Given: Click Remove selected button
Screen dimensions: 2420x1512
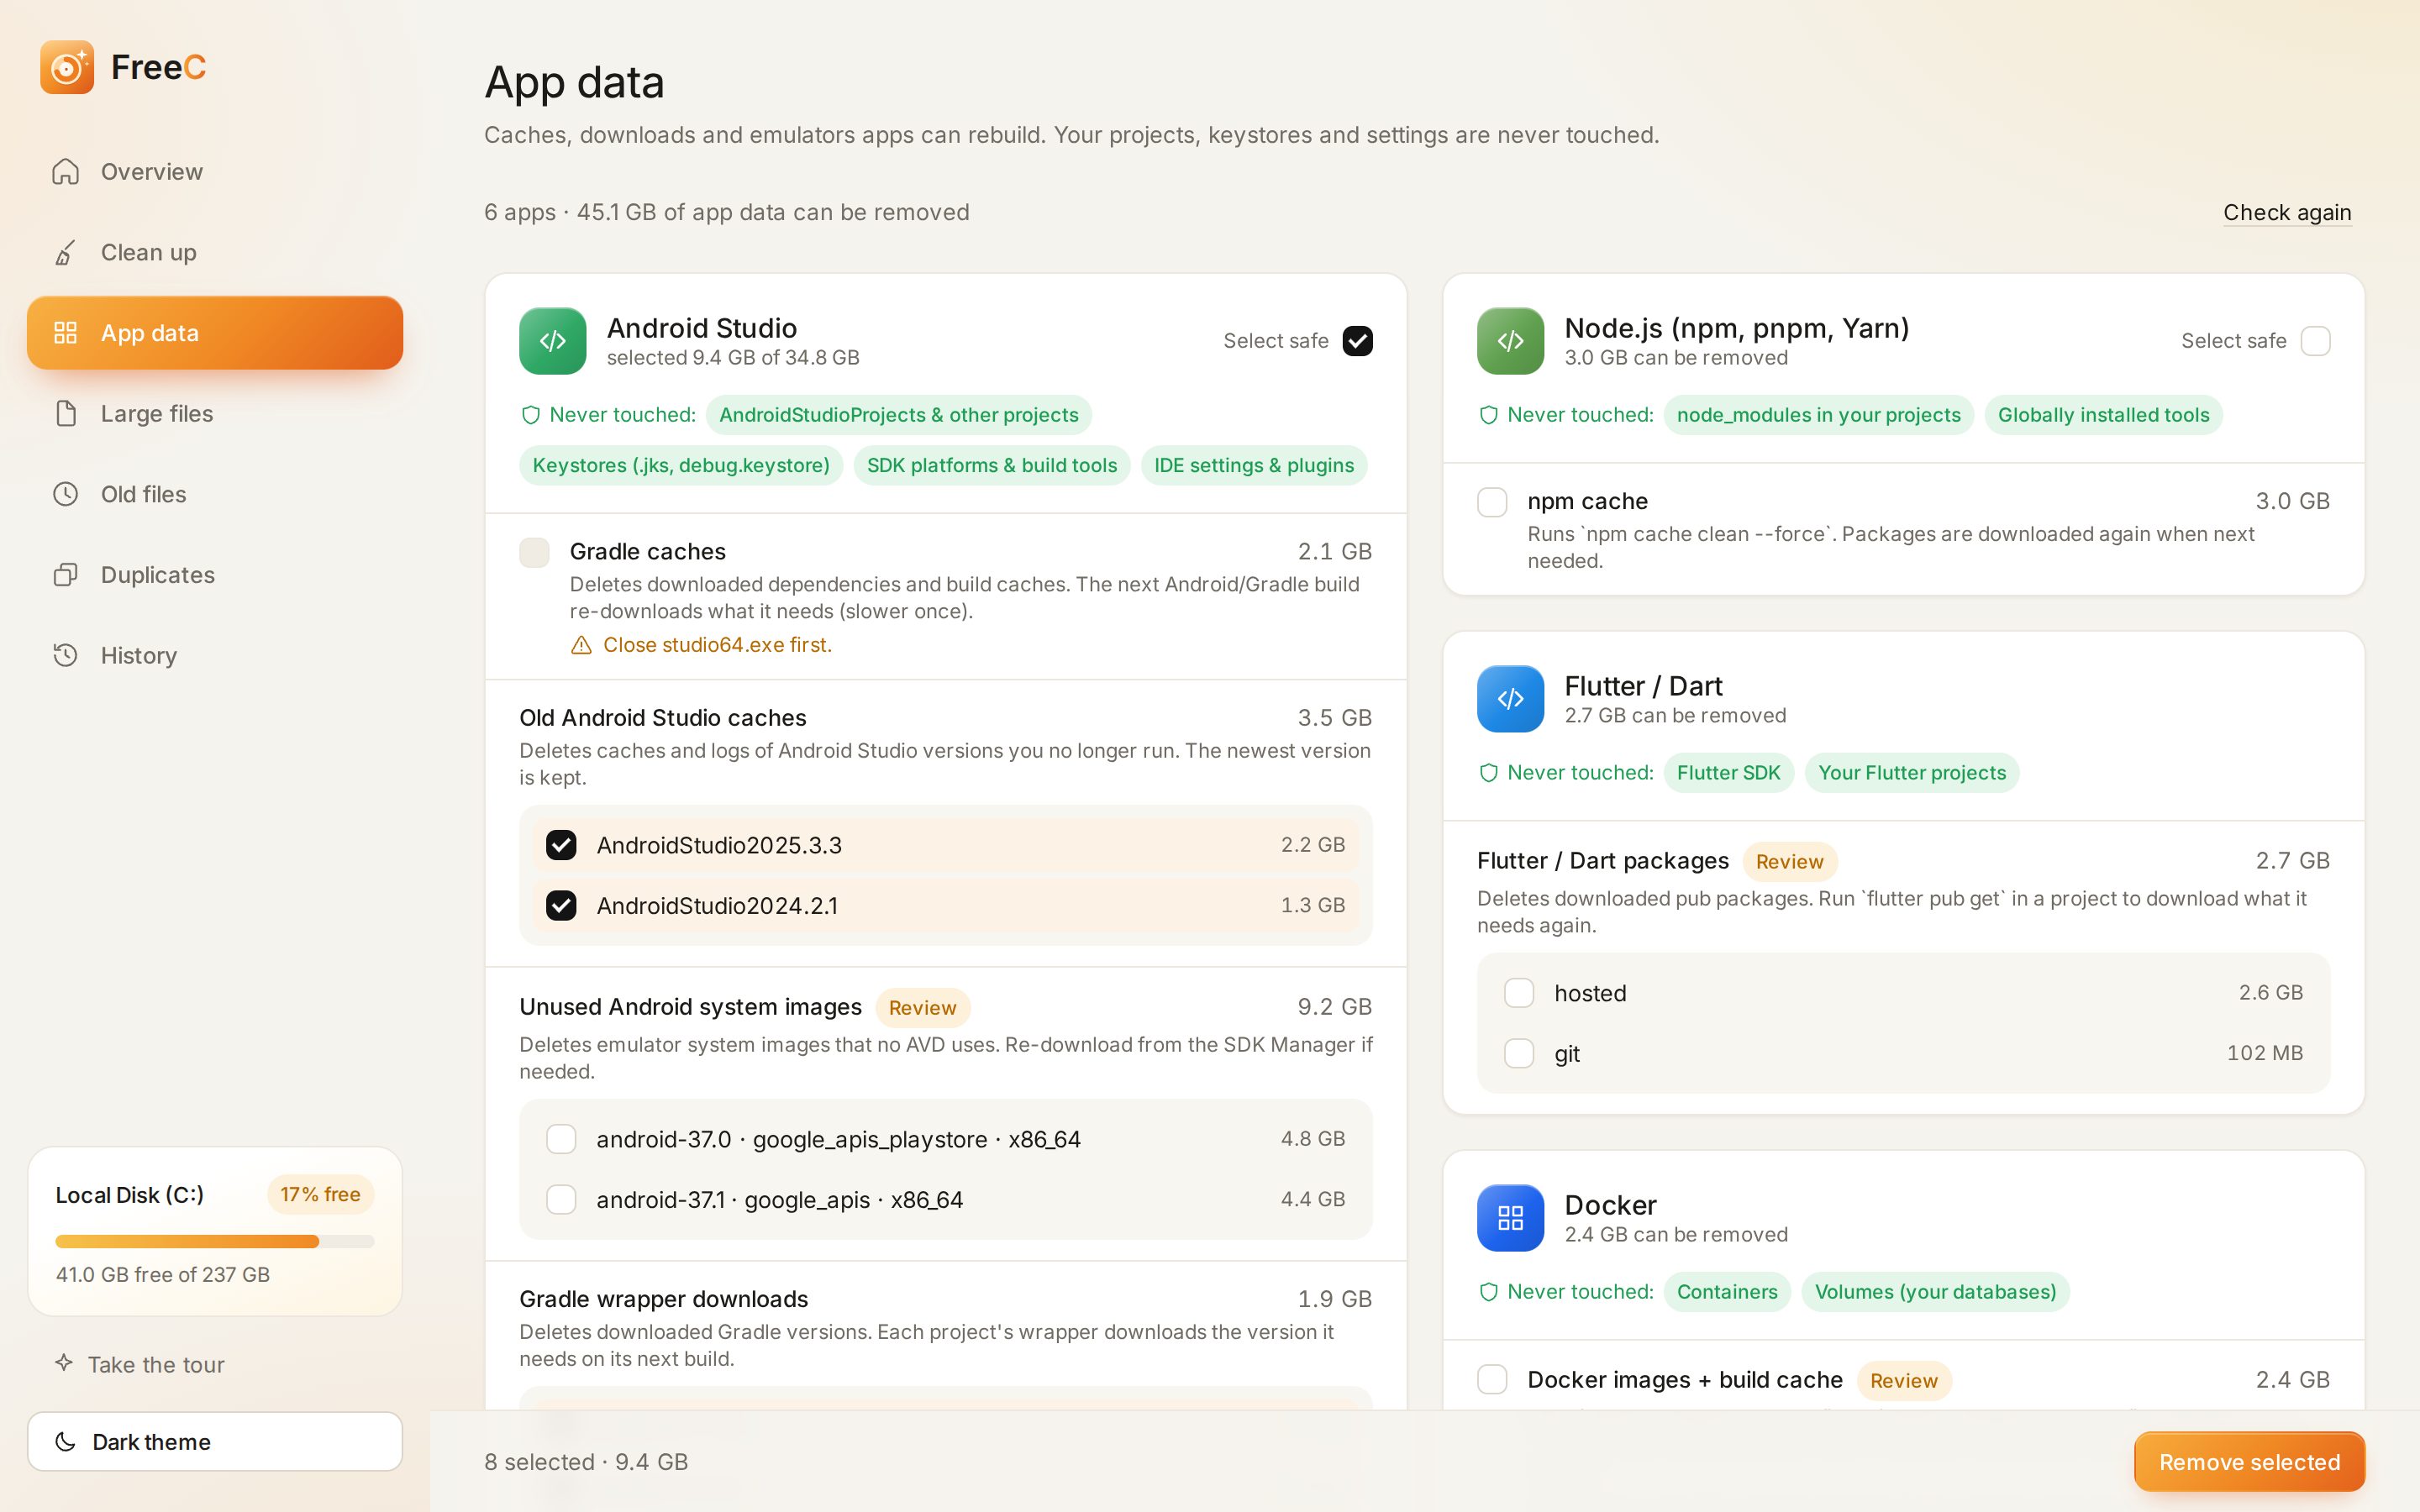Looking at the screenshot, I should point(2249,1462).
